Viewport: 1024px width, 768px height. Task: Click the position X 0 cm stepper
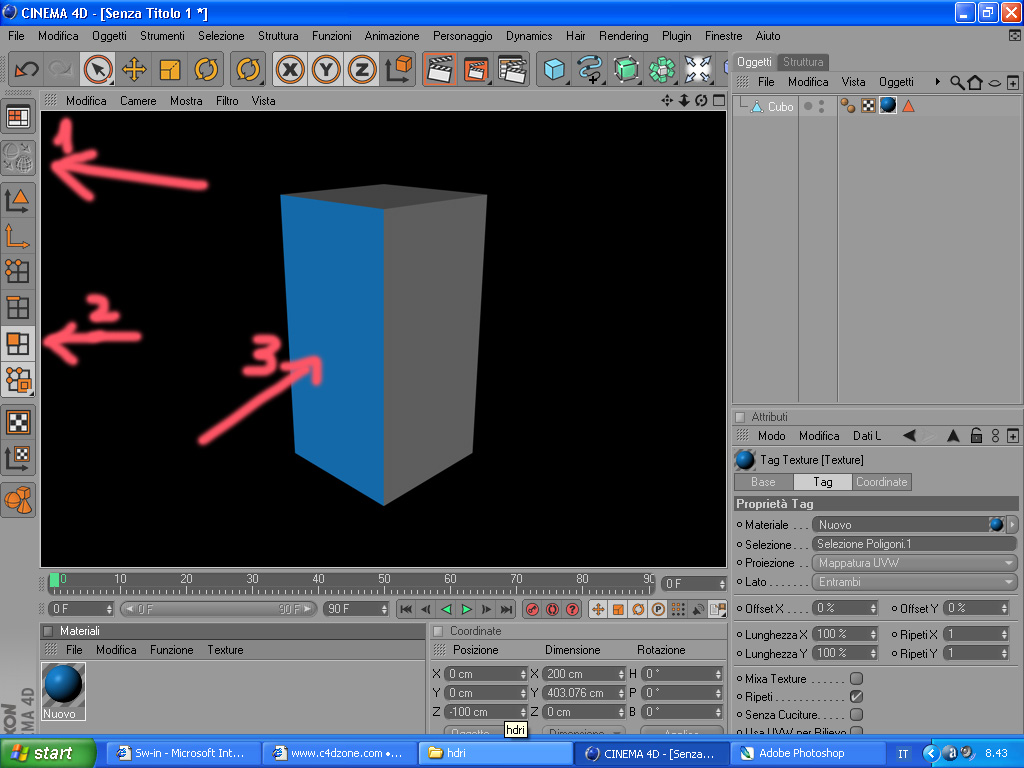point(523,674)
